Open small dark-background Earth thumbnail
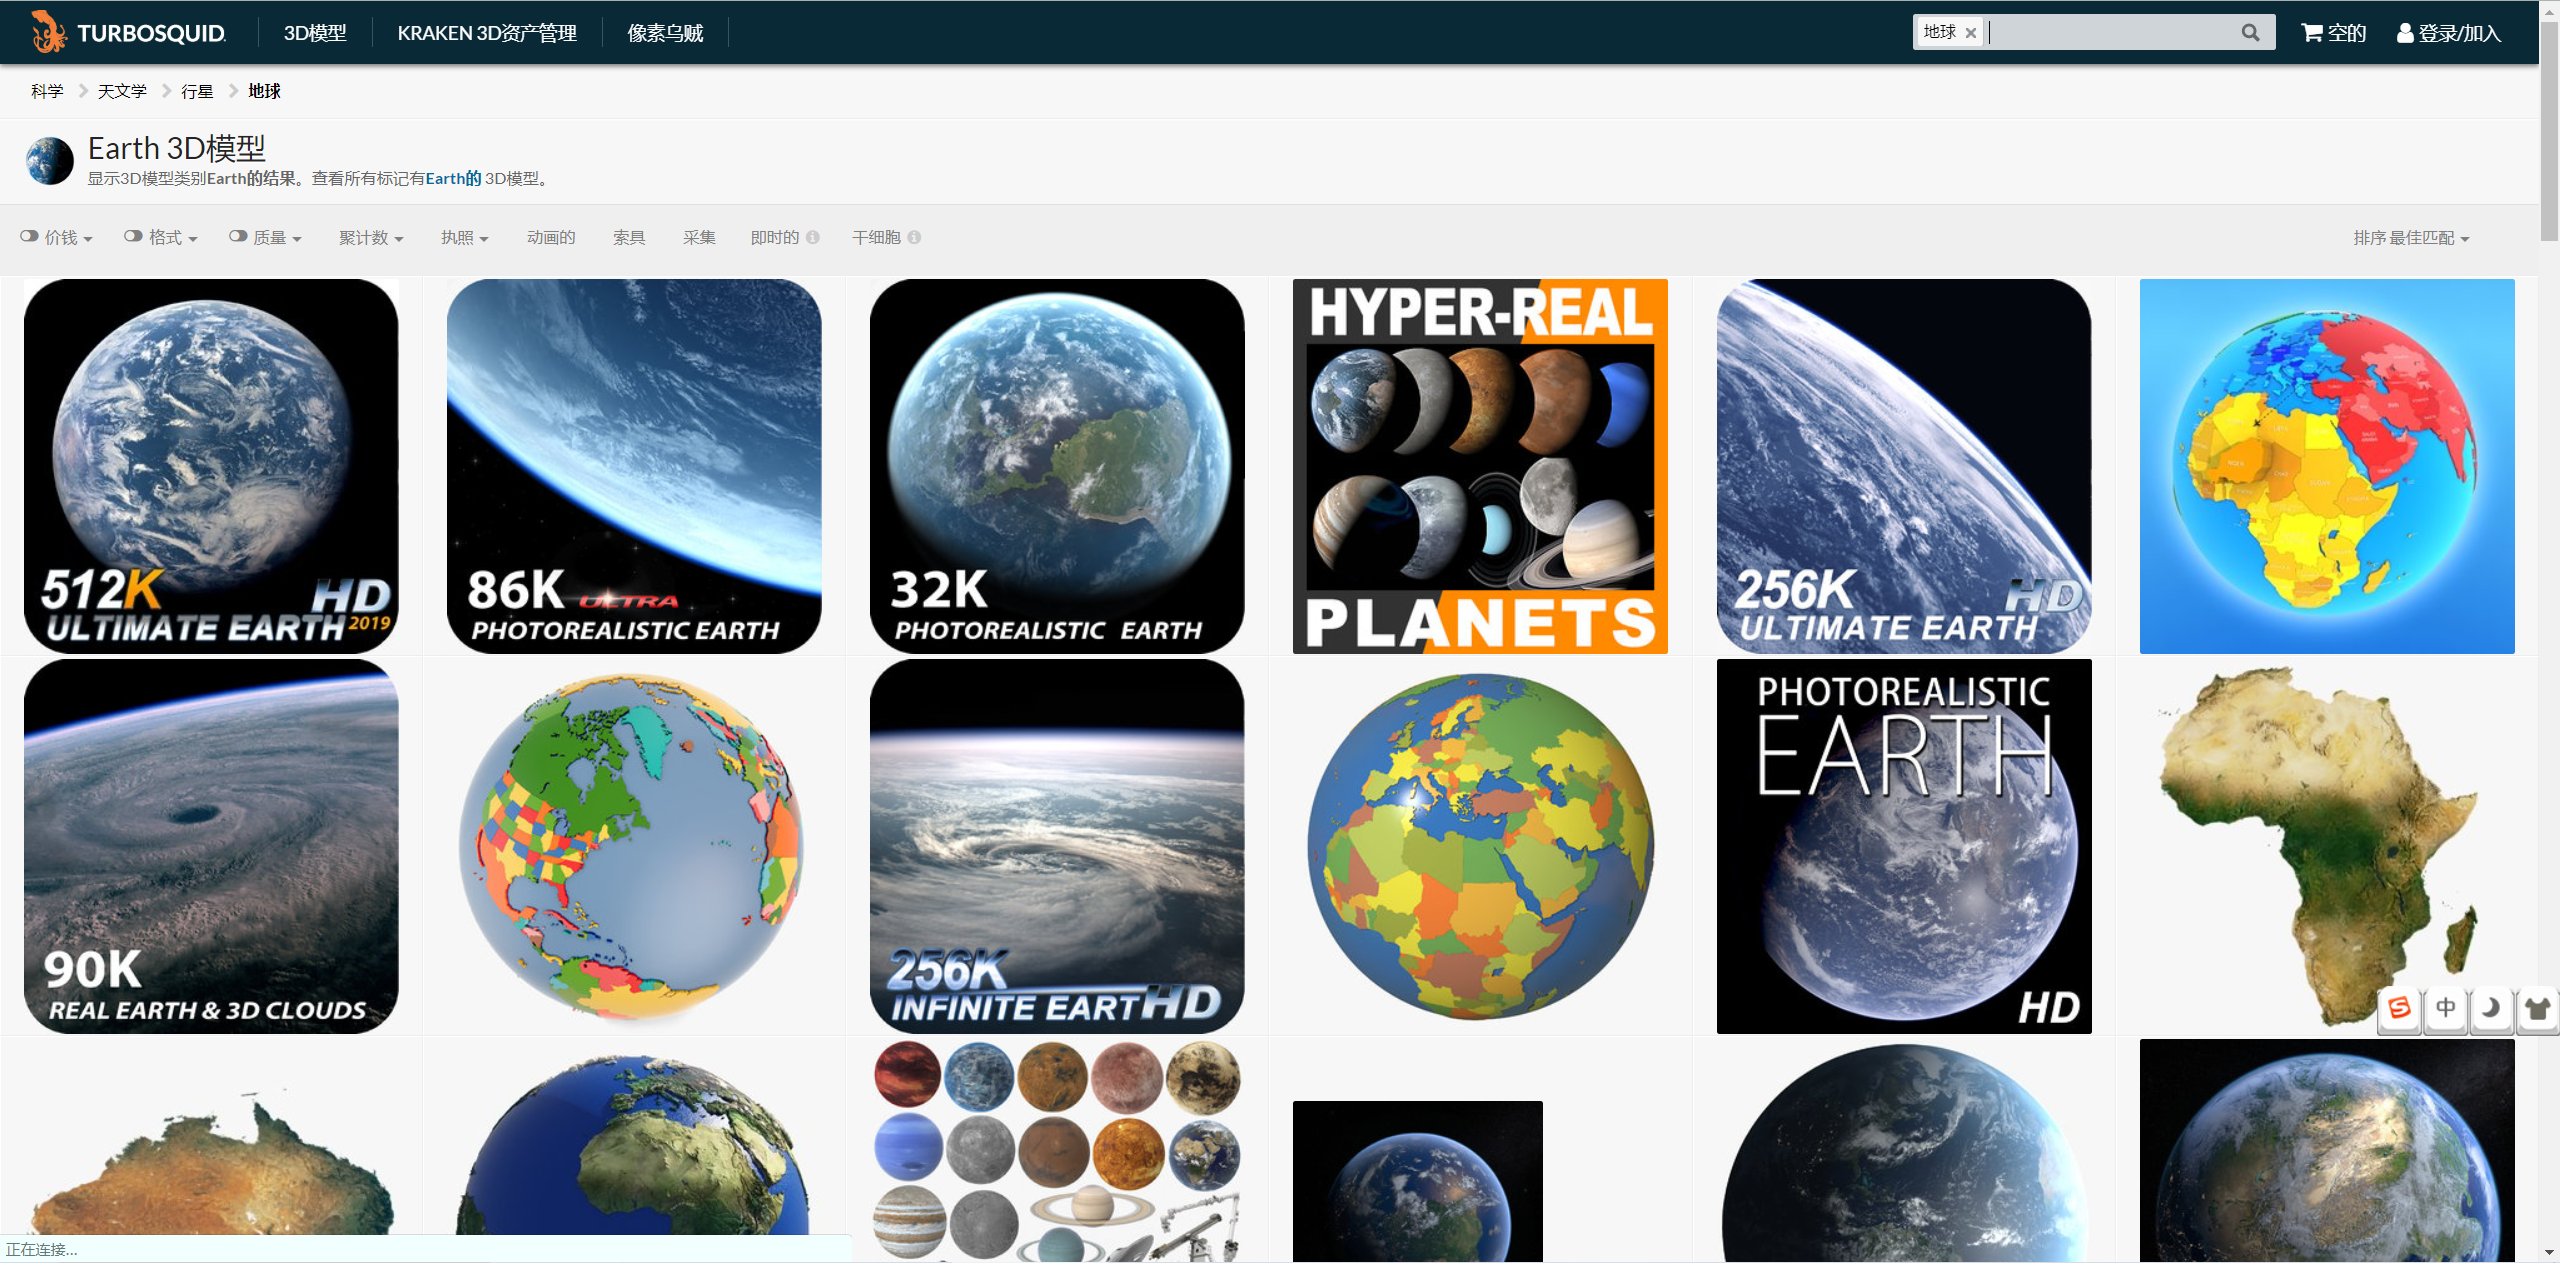2560x1263 pixels. (x=1417, y=1181)
